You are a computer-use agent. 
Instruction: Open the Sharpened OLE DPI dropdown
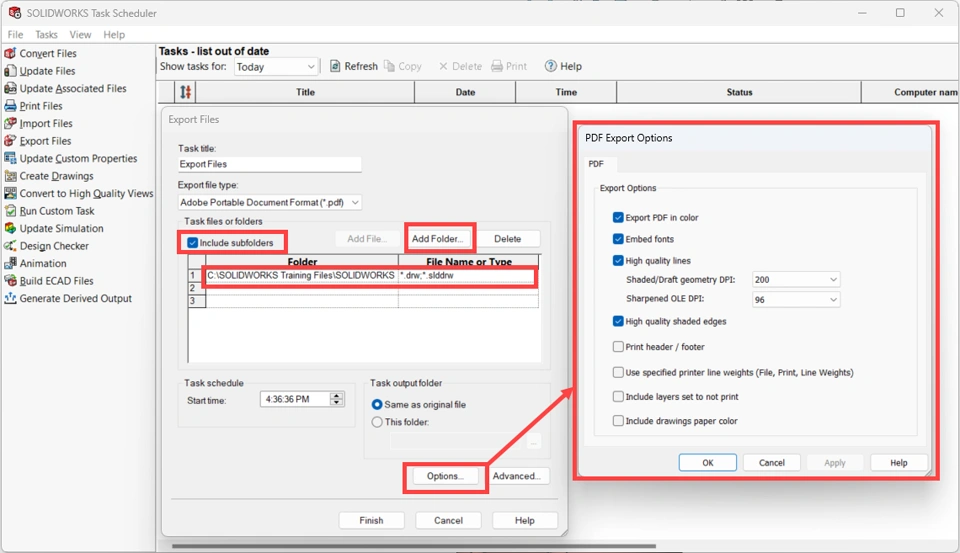[x=795, y=299]
